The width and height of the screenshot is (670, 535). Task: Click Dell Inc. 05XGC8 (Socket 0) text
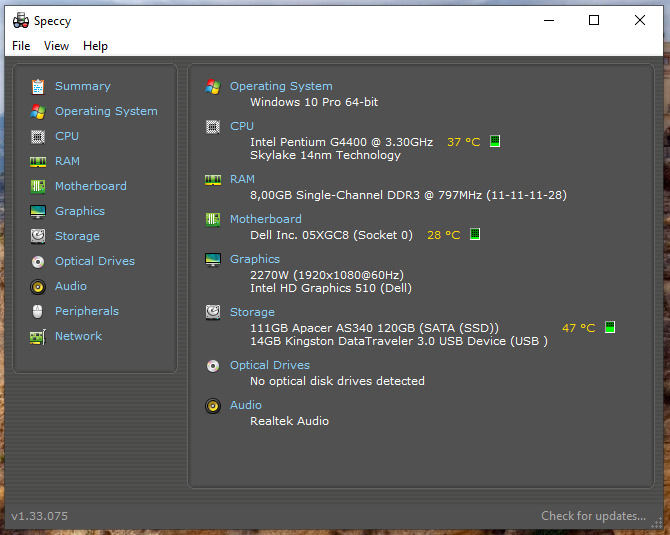click(331, 235)
